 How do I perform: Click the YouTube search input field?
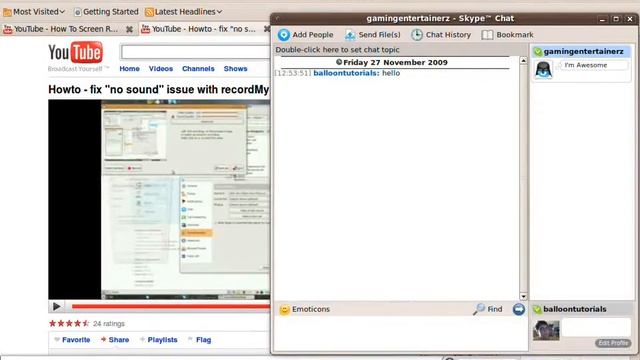tap(195, 52)
